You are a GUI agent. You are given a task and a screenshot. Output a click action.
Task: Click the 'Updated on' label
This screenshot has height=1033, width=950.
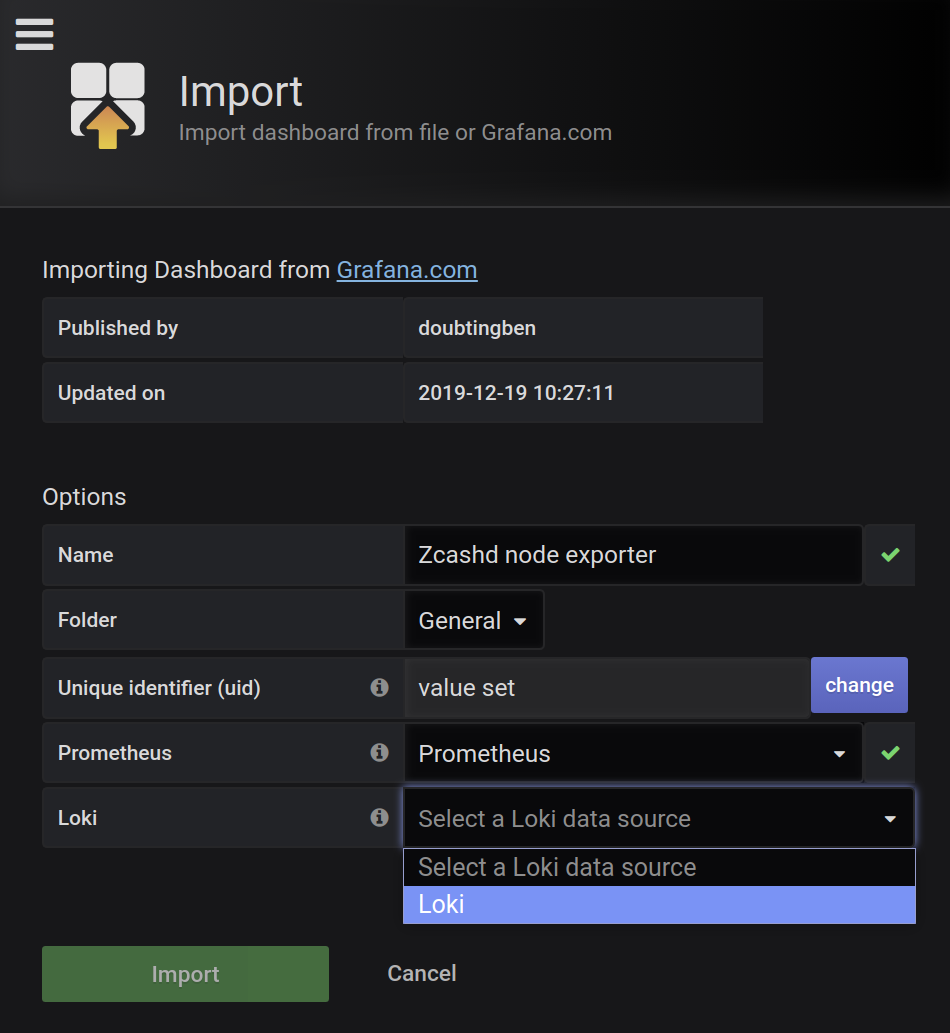coord(111,393)
